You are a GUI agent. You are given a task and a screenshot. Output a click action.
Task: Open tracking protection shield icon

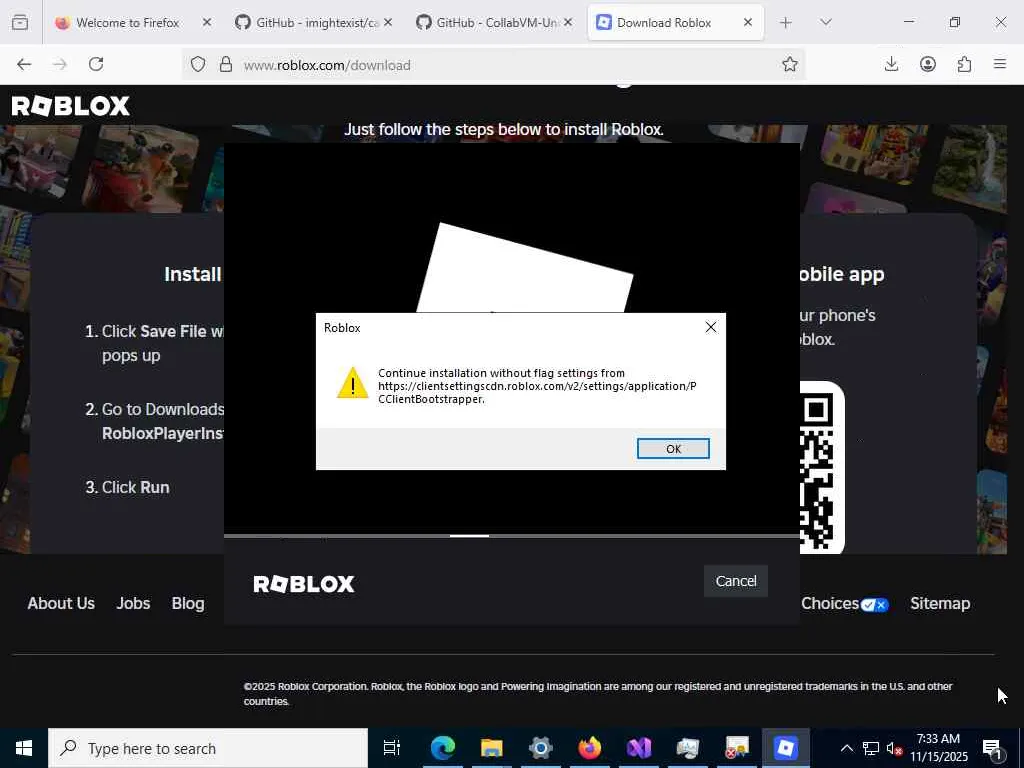[198, 64]
